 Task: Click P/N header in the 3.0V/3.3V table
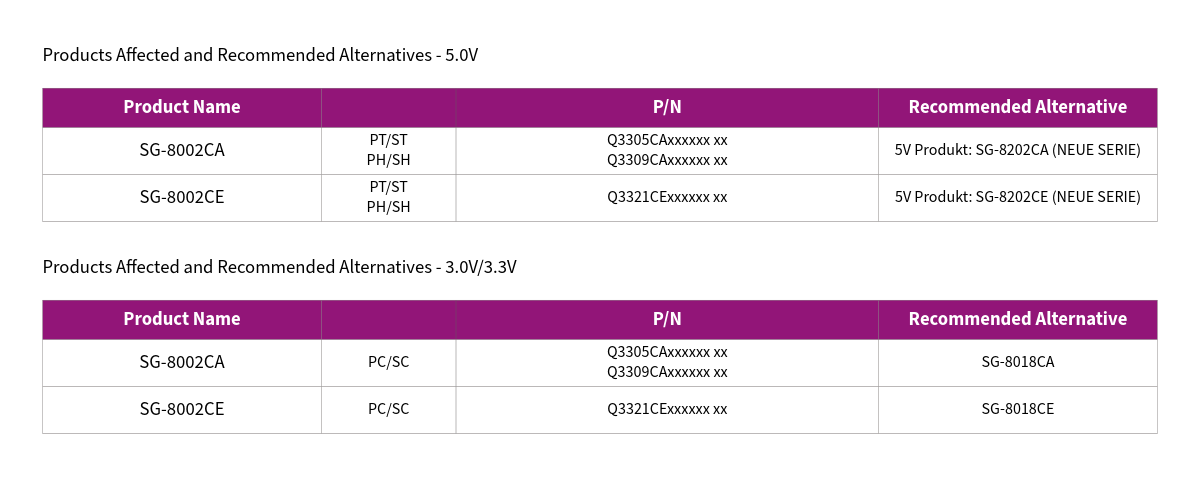(x=667, y=319)
